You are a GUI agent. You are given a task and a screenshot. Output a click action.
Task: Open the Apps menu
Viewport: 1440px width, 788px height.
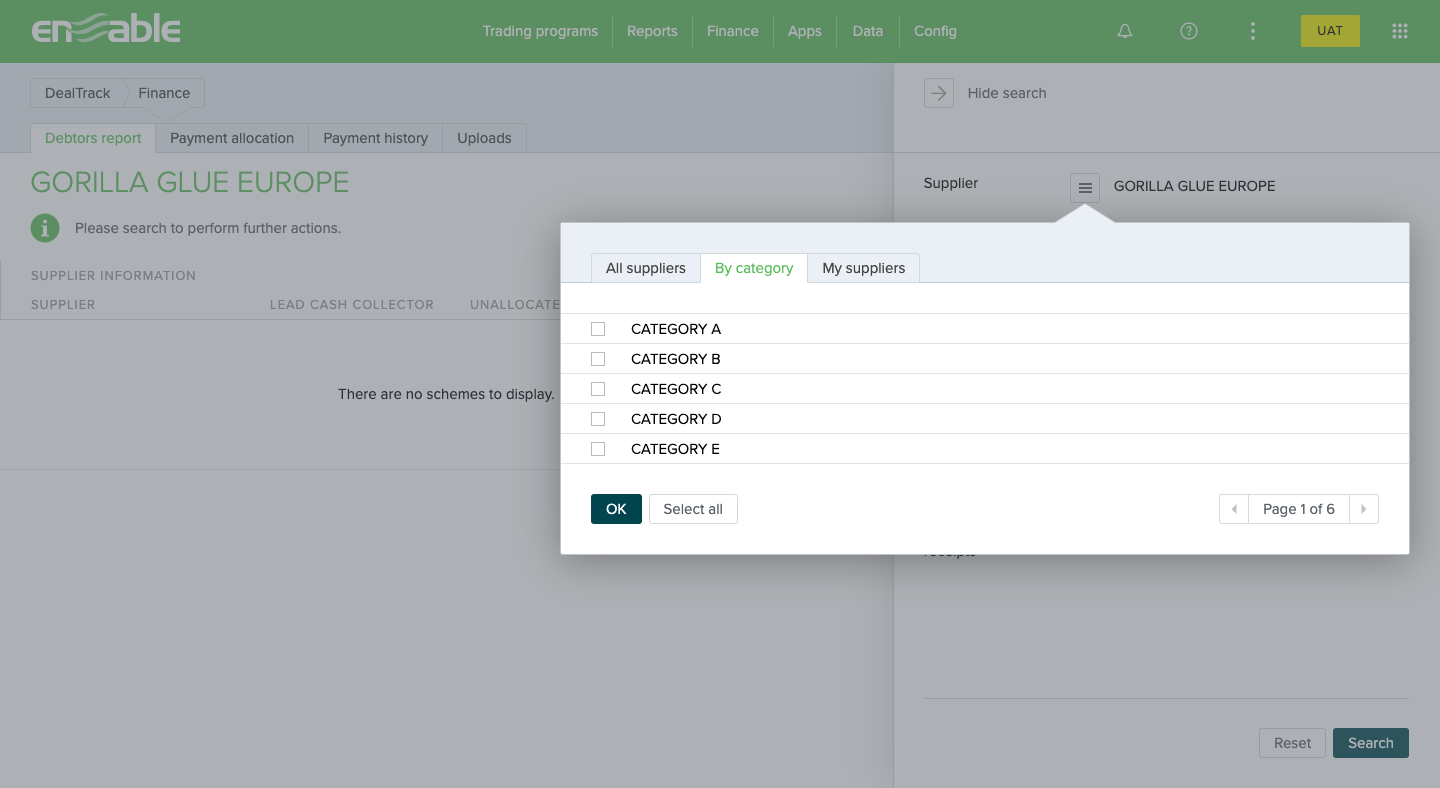pyautogui.click(x=805, y=31)
